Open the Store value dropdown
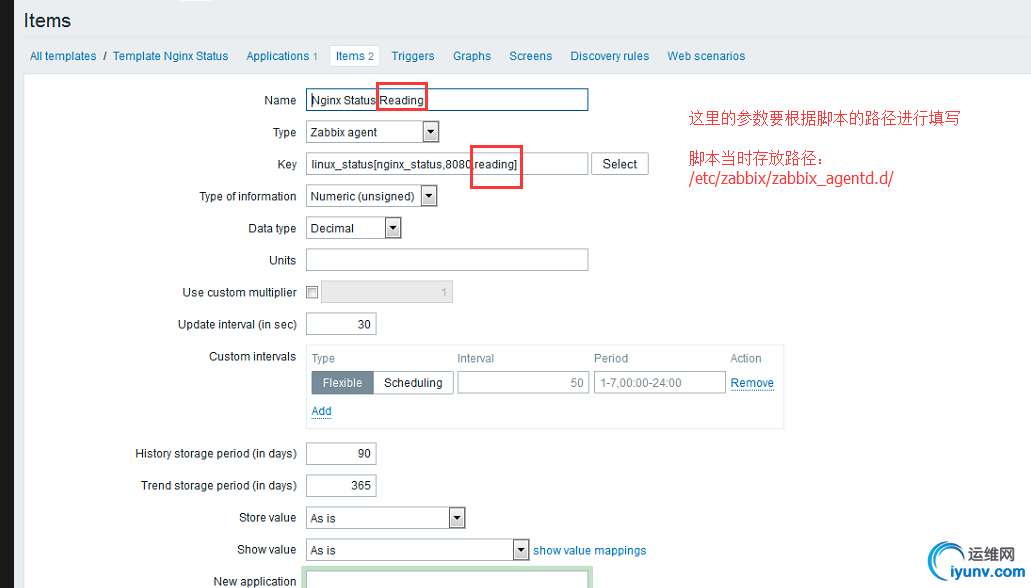This screenshot has width=1031, height=588. point(386,518)
